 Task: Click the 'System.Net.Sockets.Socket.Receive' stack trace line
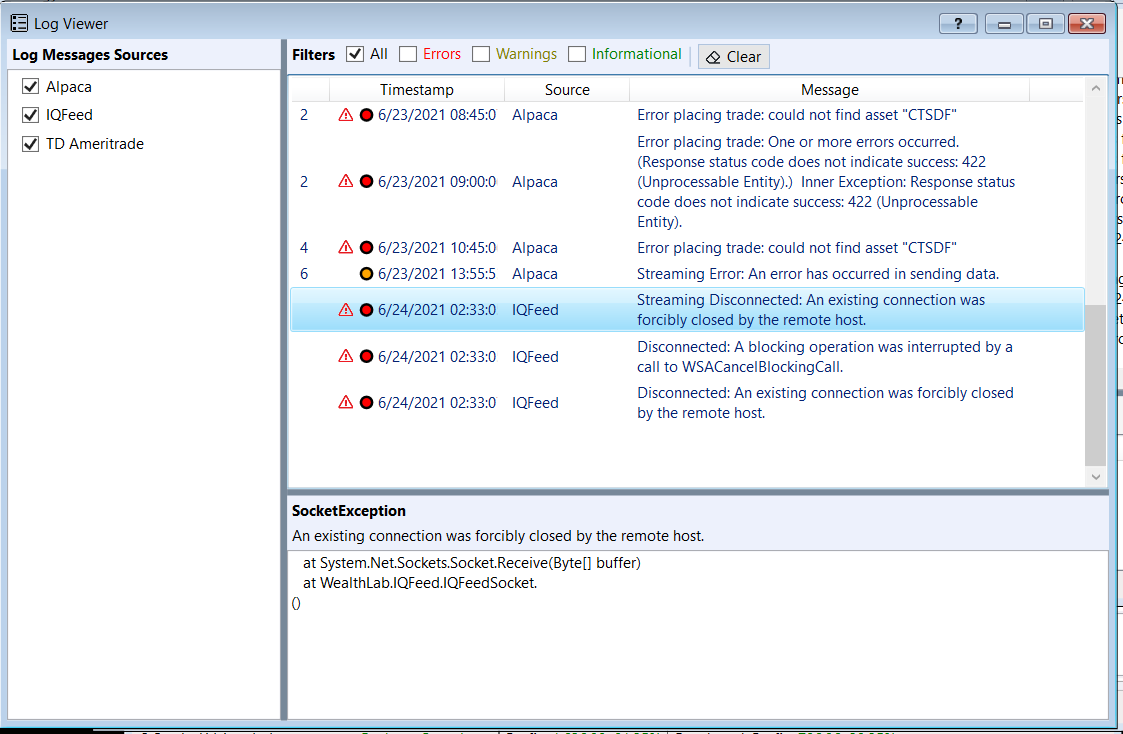click(471, 563)
